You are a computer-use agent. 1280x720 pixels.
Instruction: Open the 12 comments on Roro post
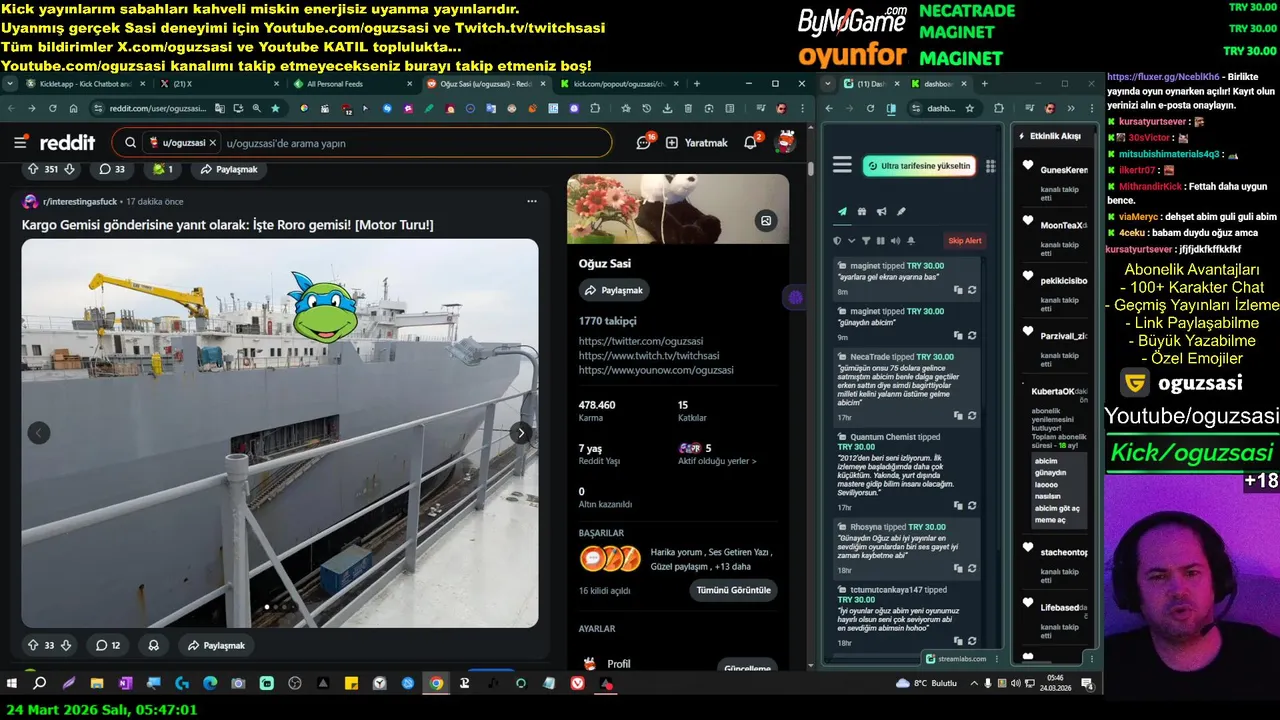pyautogui.click(x=108, y=645)
